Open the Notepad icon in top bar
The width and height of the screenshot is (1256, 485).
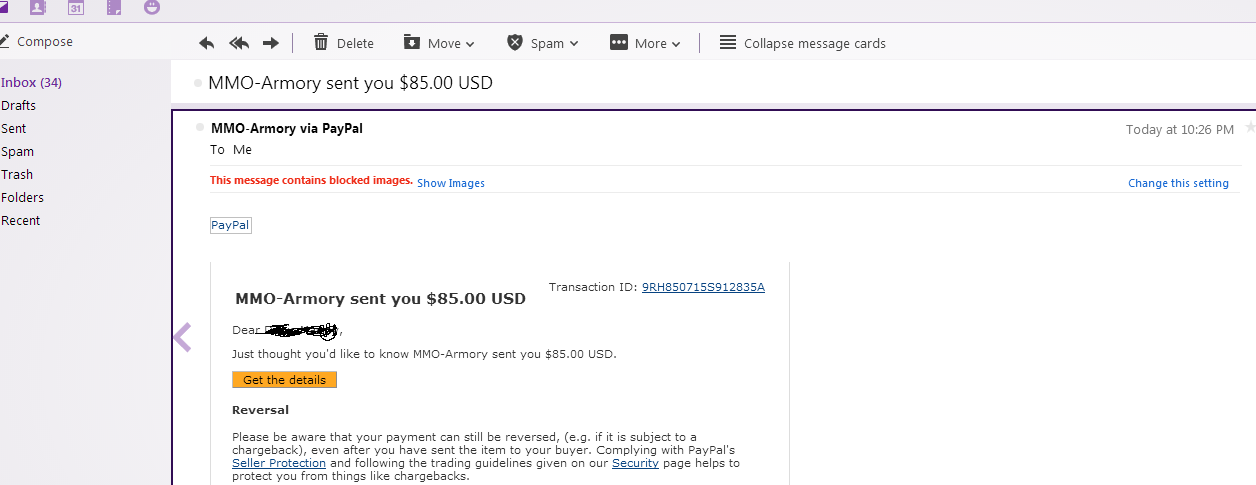point(114,7)
